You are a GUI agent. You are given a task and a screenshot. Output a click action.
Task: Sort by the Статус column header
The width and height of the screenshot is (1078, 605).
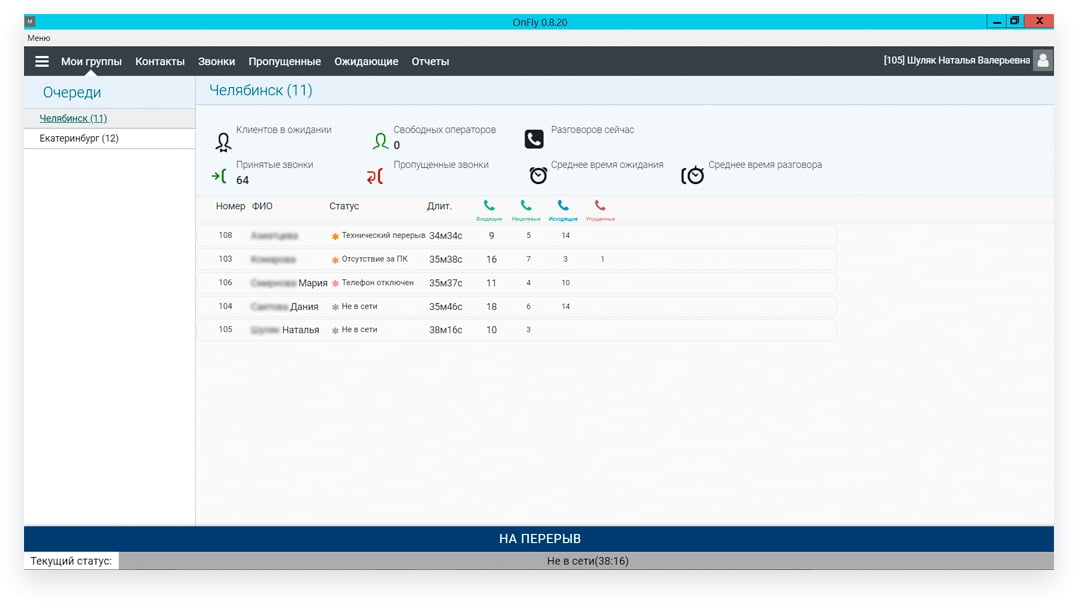coord(344,206)
